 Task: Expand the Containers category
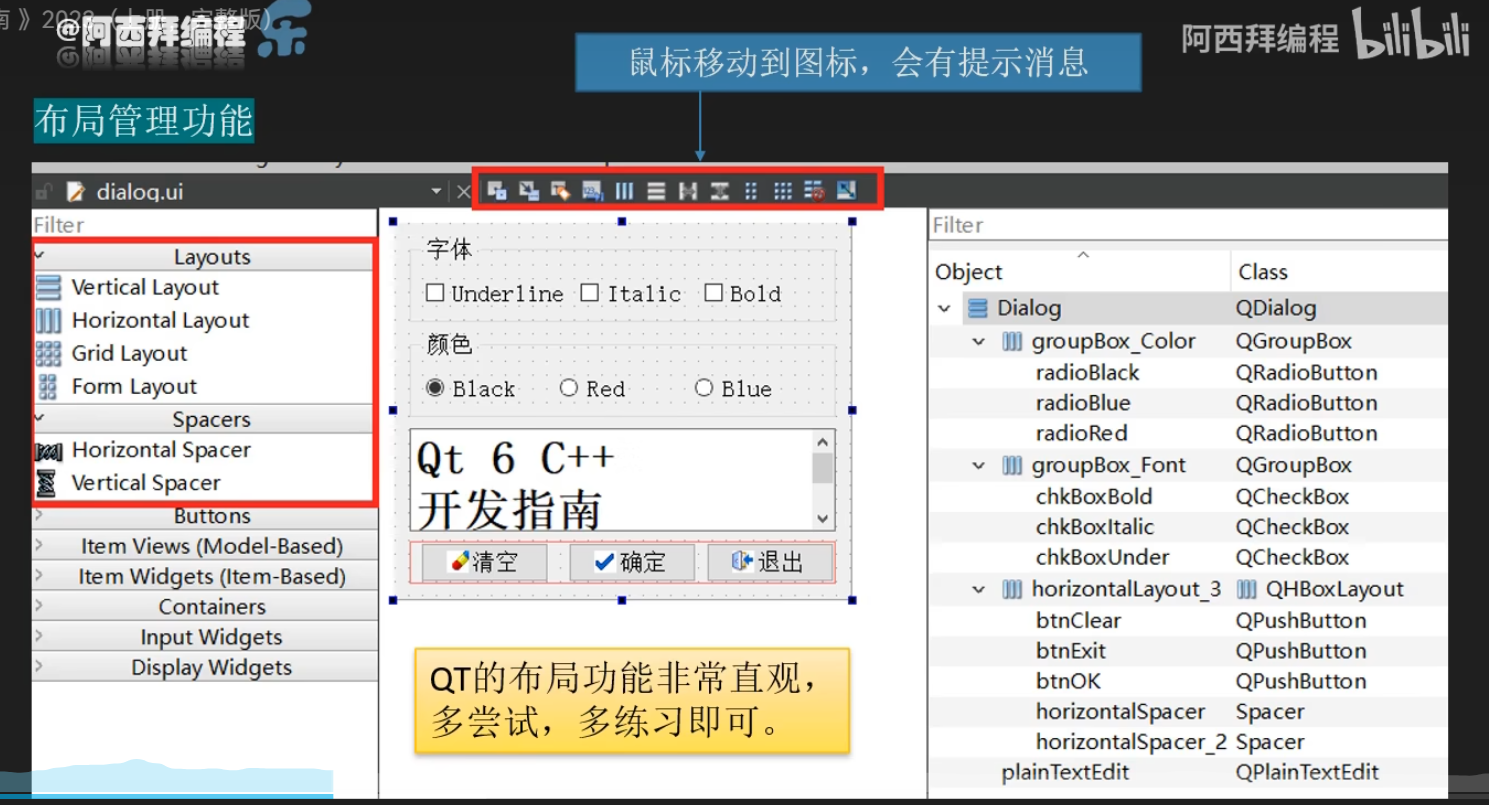(x=40, y=606)
